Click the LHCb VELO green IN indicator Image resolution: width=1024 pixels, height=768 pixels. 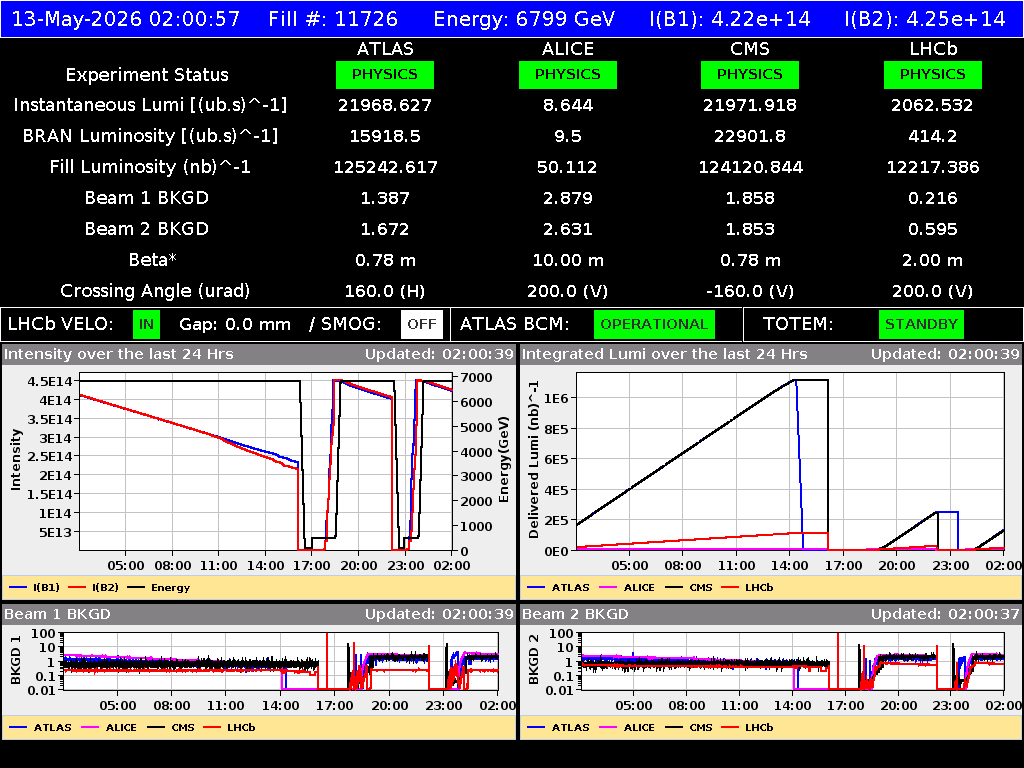(x=146, y=325)
